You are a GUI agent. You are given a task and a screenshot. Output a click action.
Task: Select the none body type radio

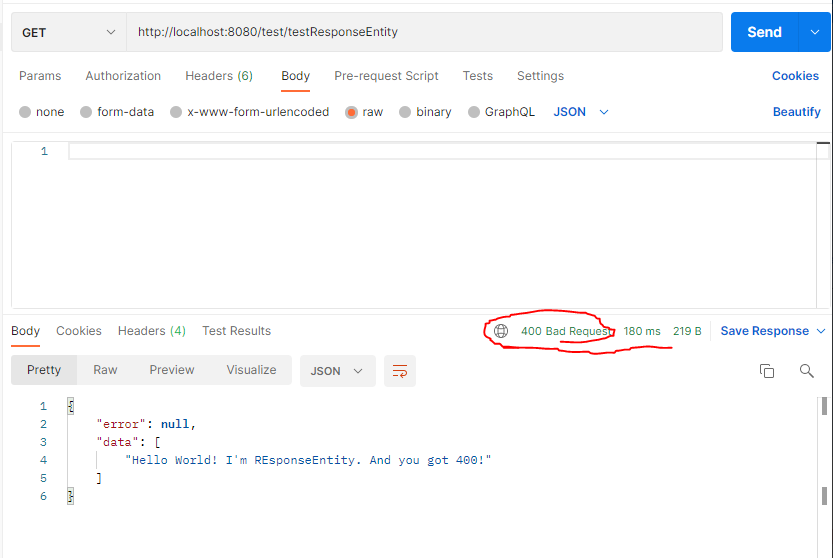(25, 112)
